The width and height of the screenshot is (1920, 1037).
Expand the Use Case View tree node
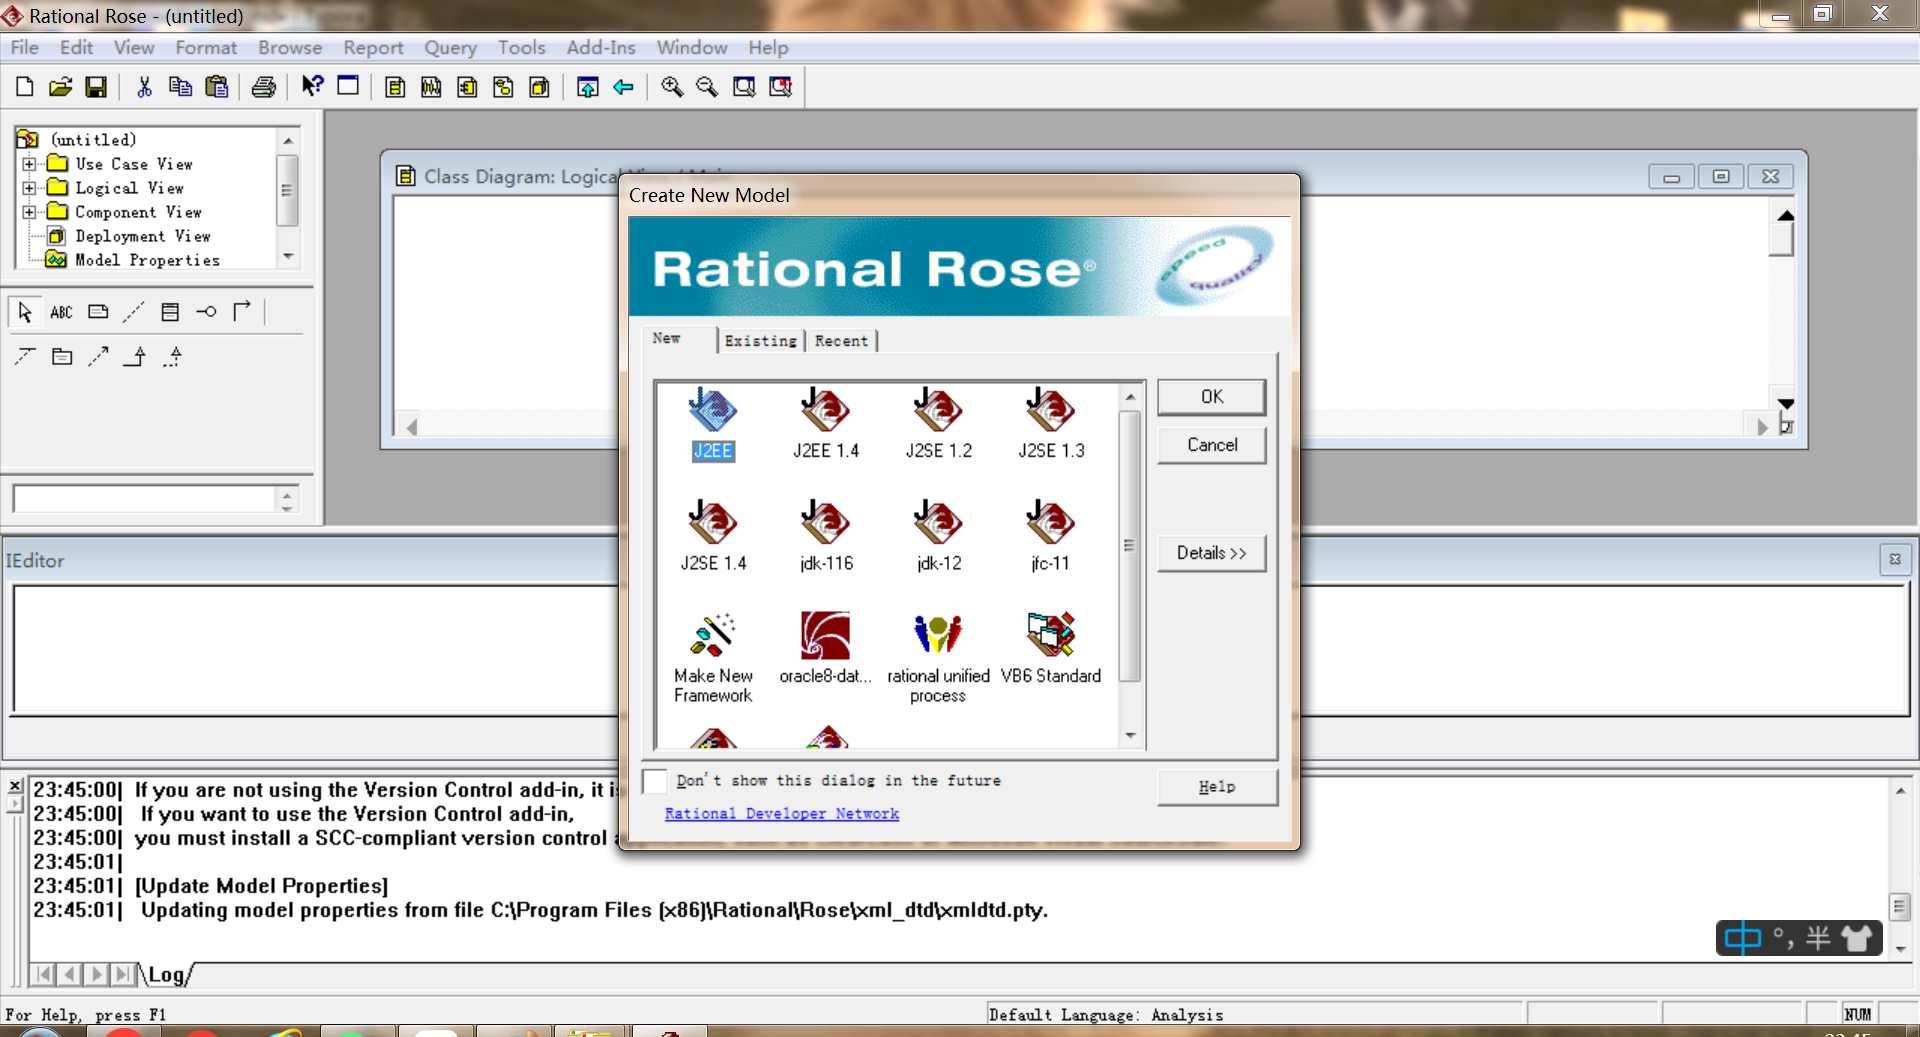(x=29, y=164)
